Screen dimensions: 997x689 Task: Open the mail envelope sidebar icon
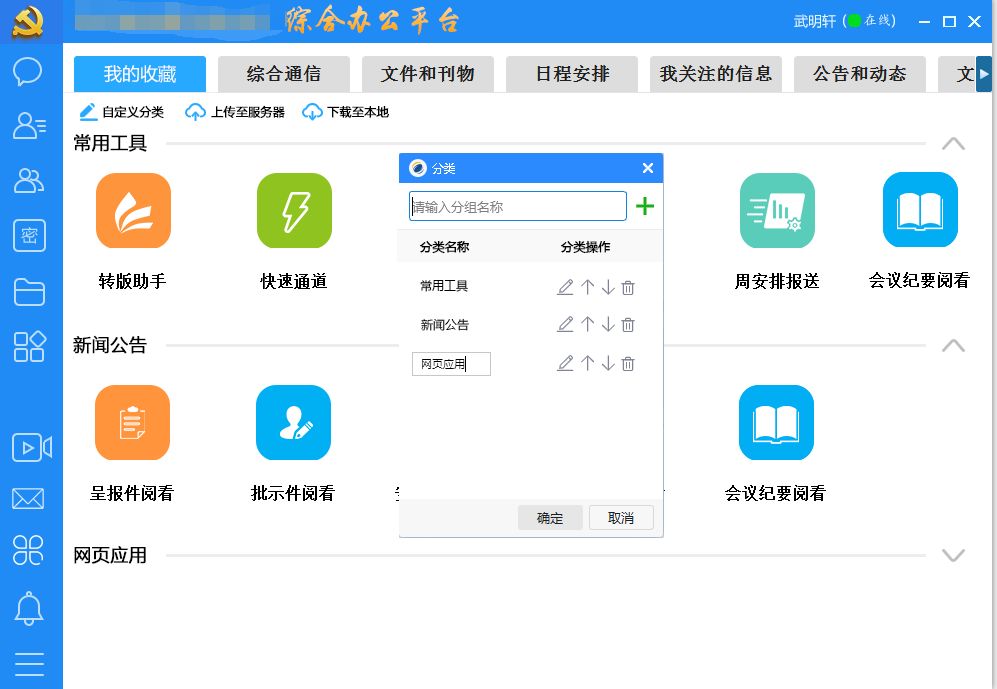pyautogui.click(x=29, y=499)
